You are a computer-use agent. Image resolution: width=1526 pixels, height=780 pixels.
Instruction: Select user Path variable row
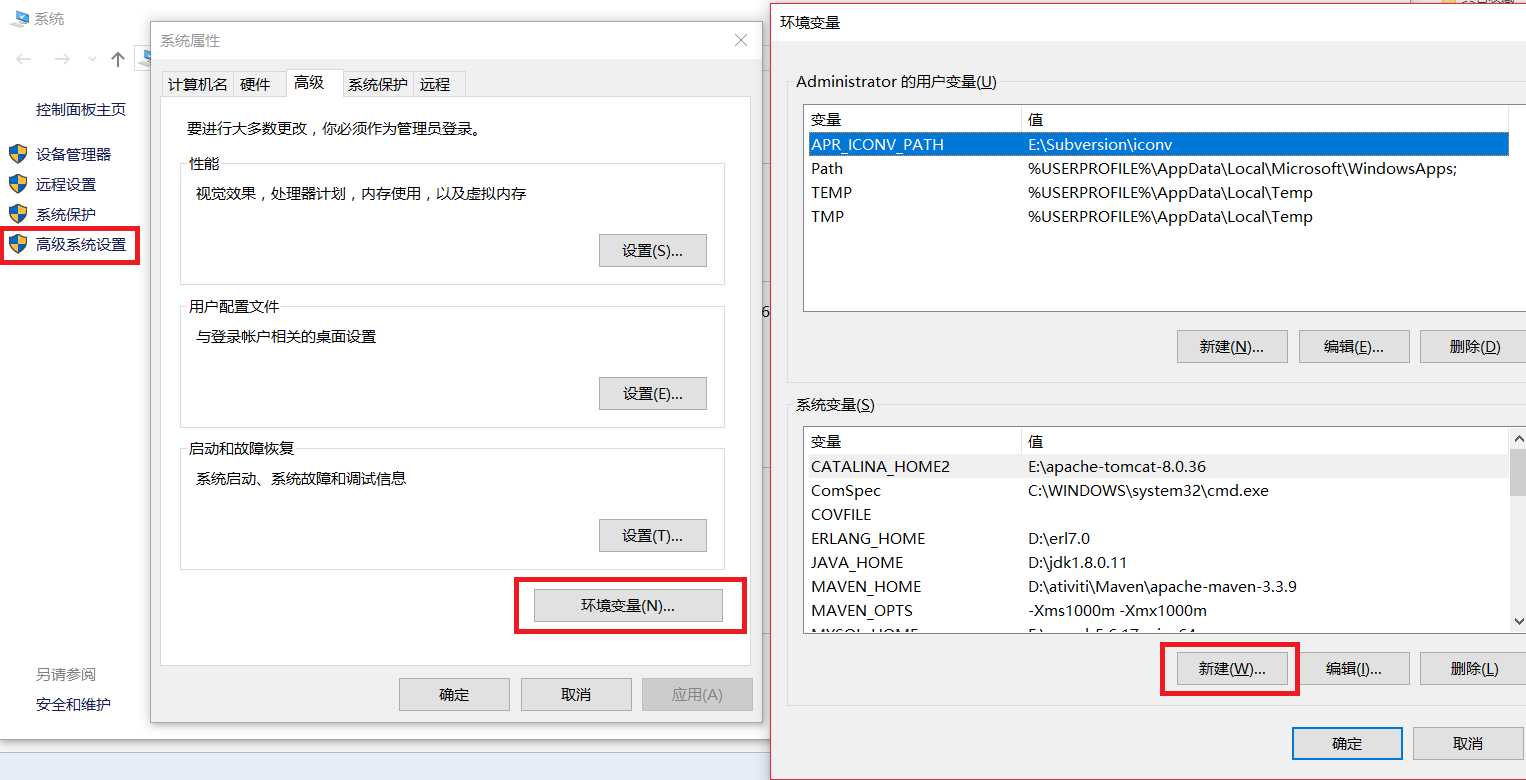1158,169
